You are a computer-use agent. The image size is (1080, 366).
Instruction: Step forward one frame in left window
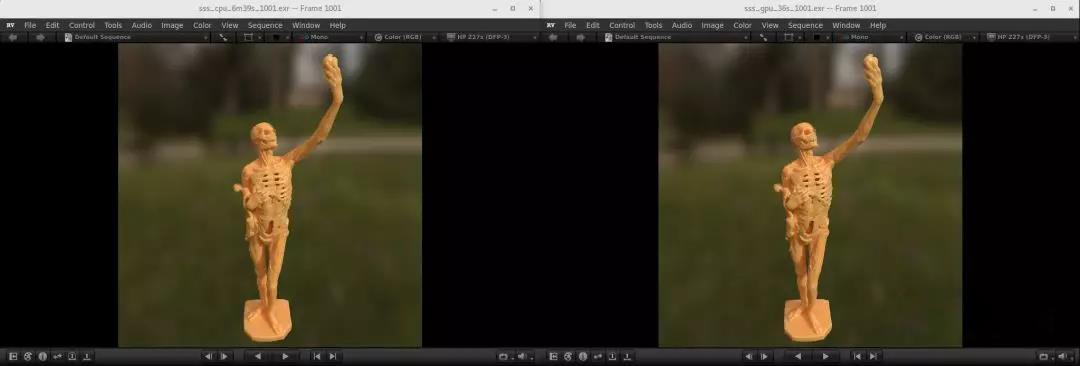(224, 356)
